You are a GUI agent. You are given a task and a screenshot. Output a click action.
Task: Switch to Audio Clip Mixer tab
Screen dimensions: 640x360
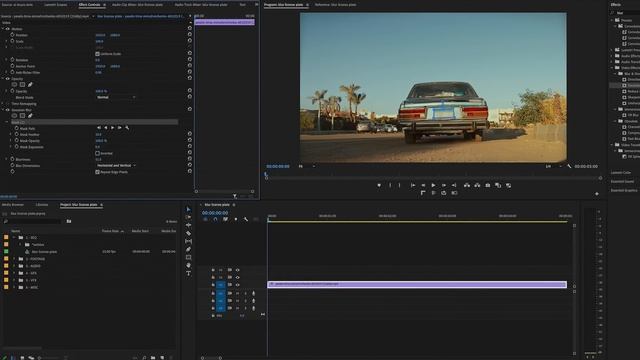pos(137,5)
